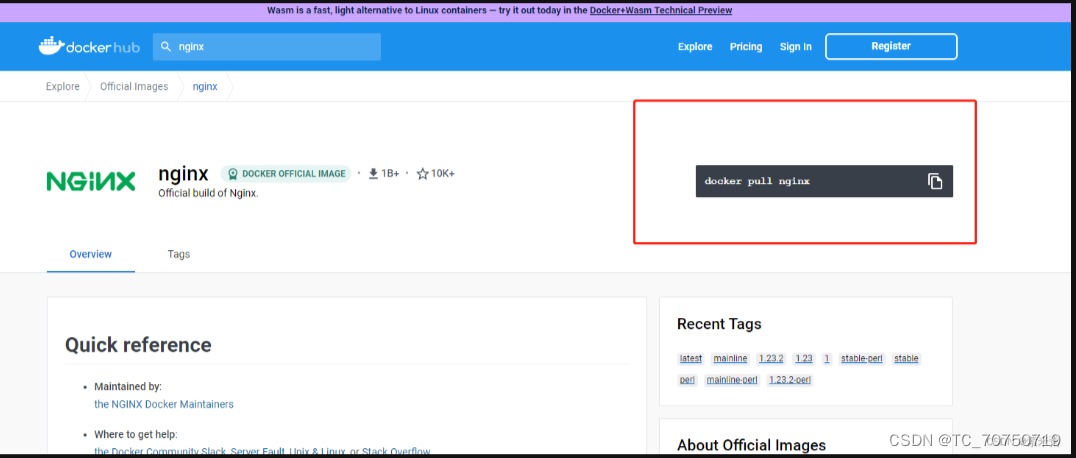Open the stable-perl tag
1076x458 pixels.
point(862,358)
